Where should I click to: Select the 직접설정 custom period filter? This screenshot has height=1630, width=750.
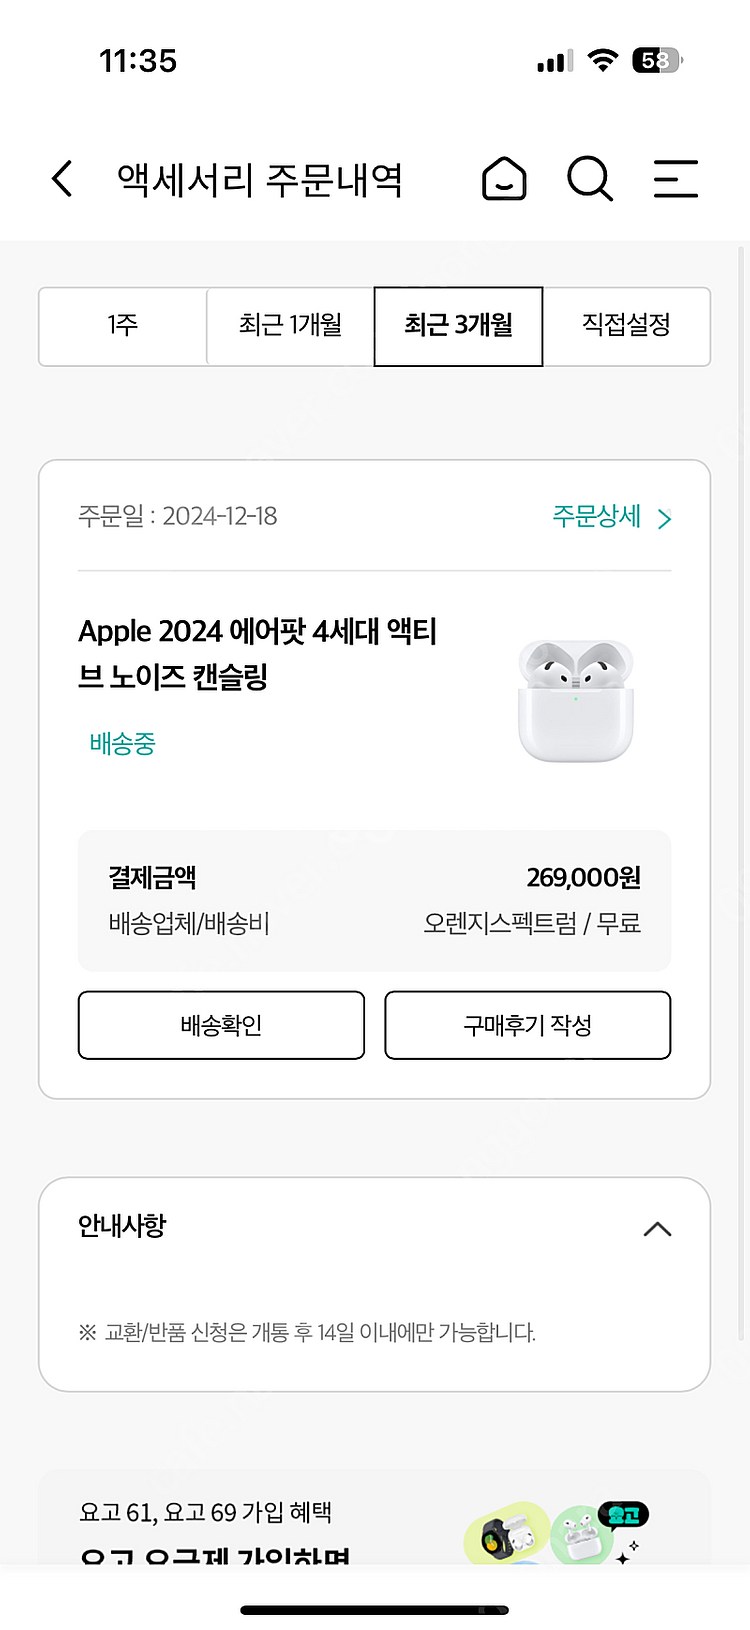pyautogui.click(x=626, y=326)
